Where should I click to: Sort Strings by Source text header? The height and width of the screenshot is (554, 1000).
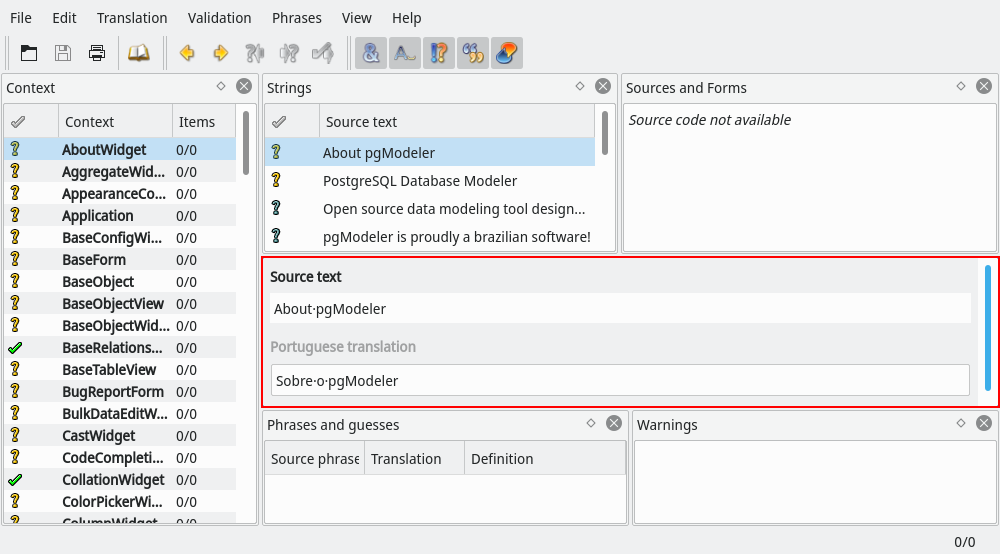coord(457,122)
